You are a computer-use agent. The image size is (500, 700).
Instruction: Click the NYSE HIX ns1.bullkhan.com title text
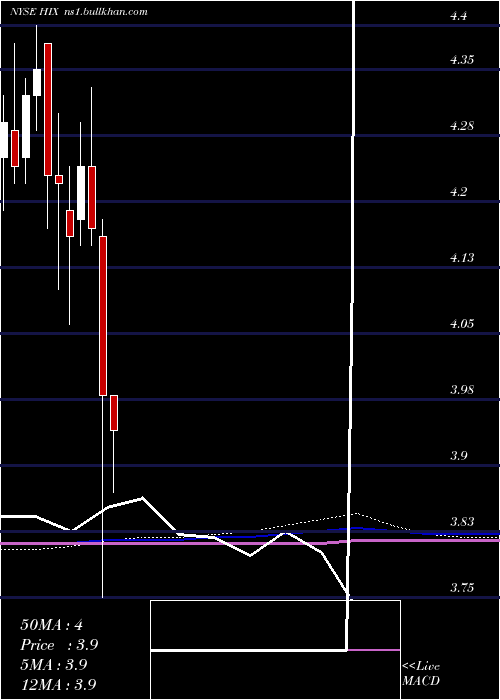tap(79, 12)
